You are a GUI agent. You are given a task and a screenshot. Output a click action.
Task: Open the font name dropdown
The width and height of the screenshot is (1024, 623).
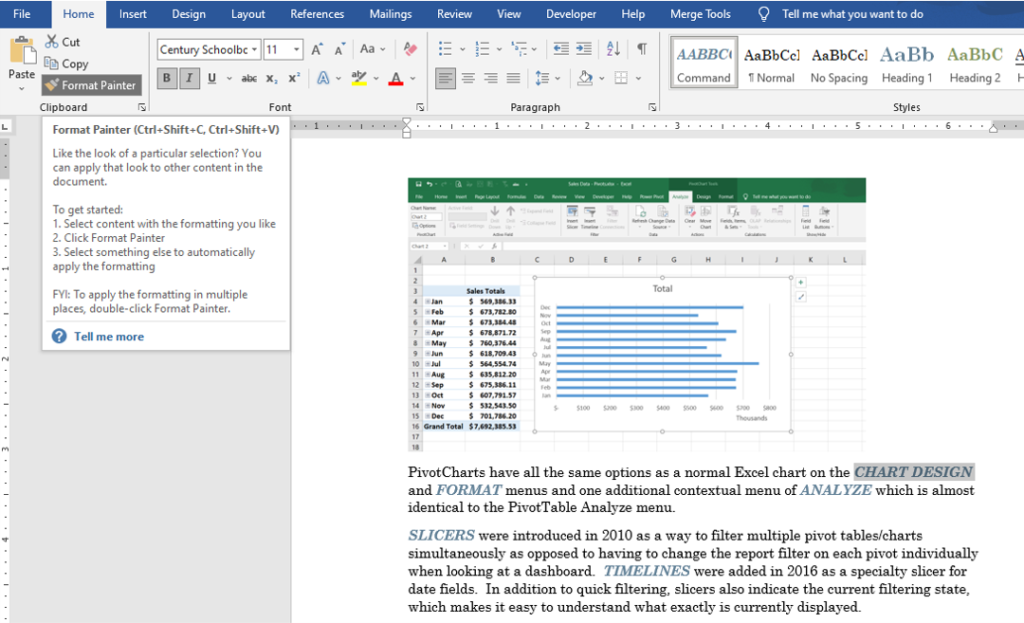coord(254,50)
